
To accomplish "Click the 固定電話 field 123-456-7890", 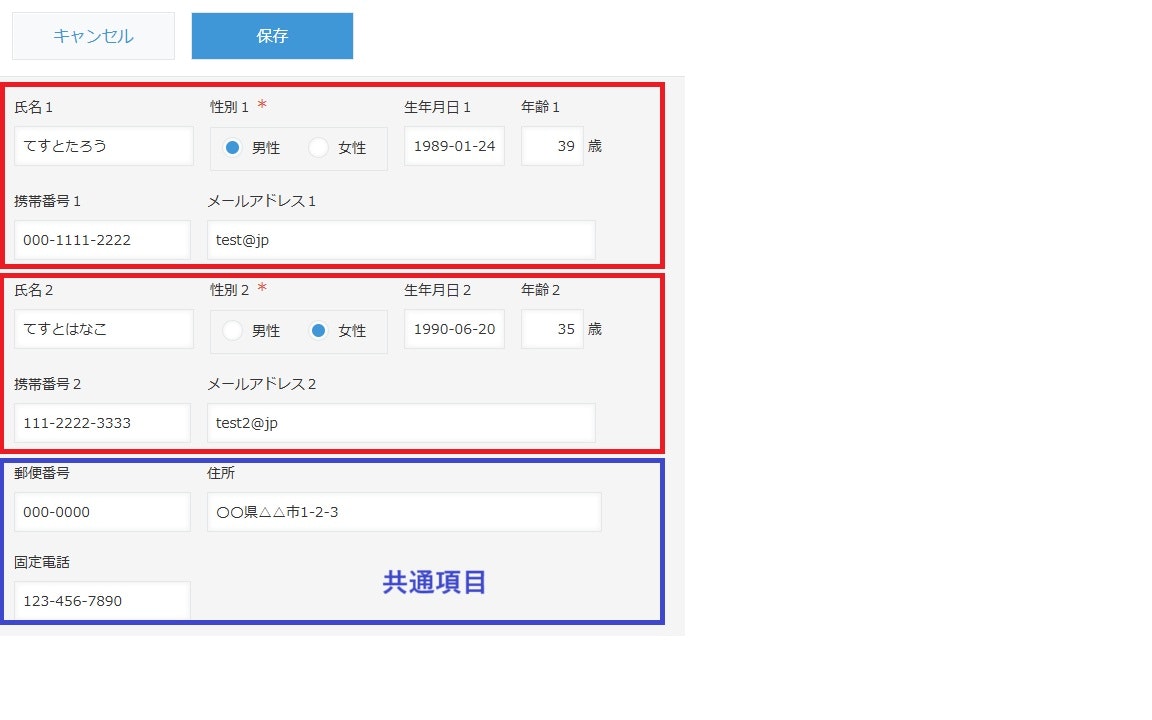I will pyautogui.click(x=102, y=601).
